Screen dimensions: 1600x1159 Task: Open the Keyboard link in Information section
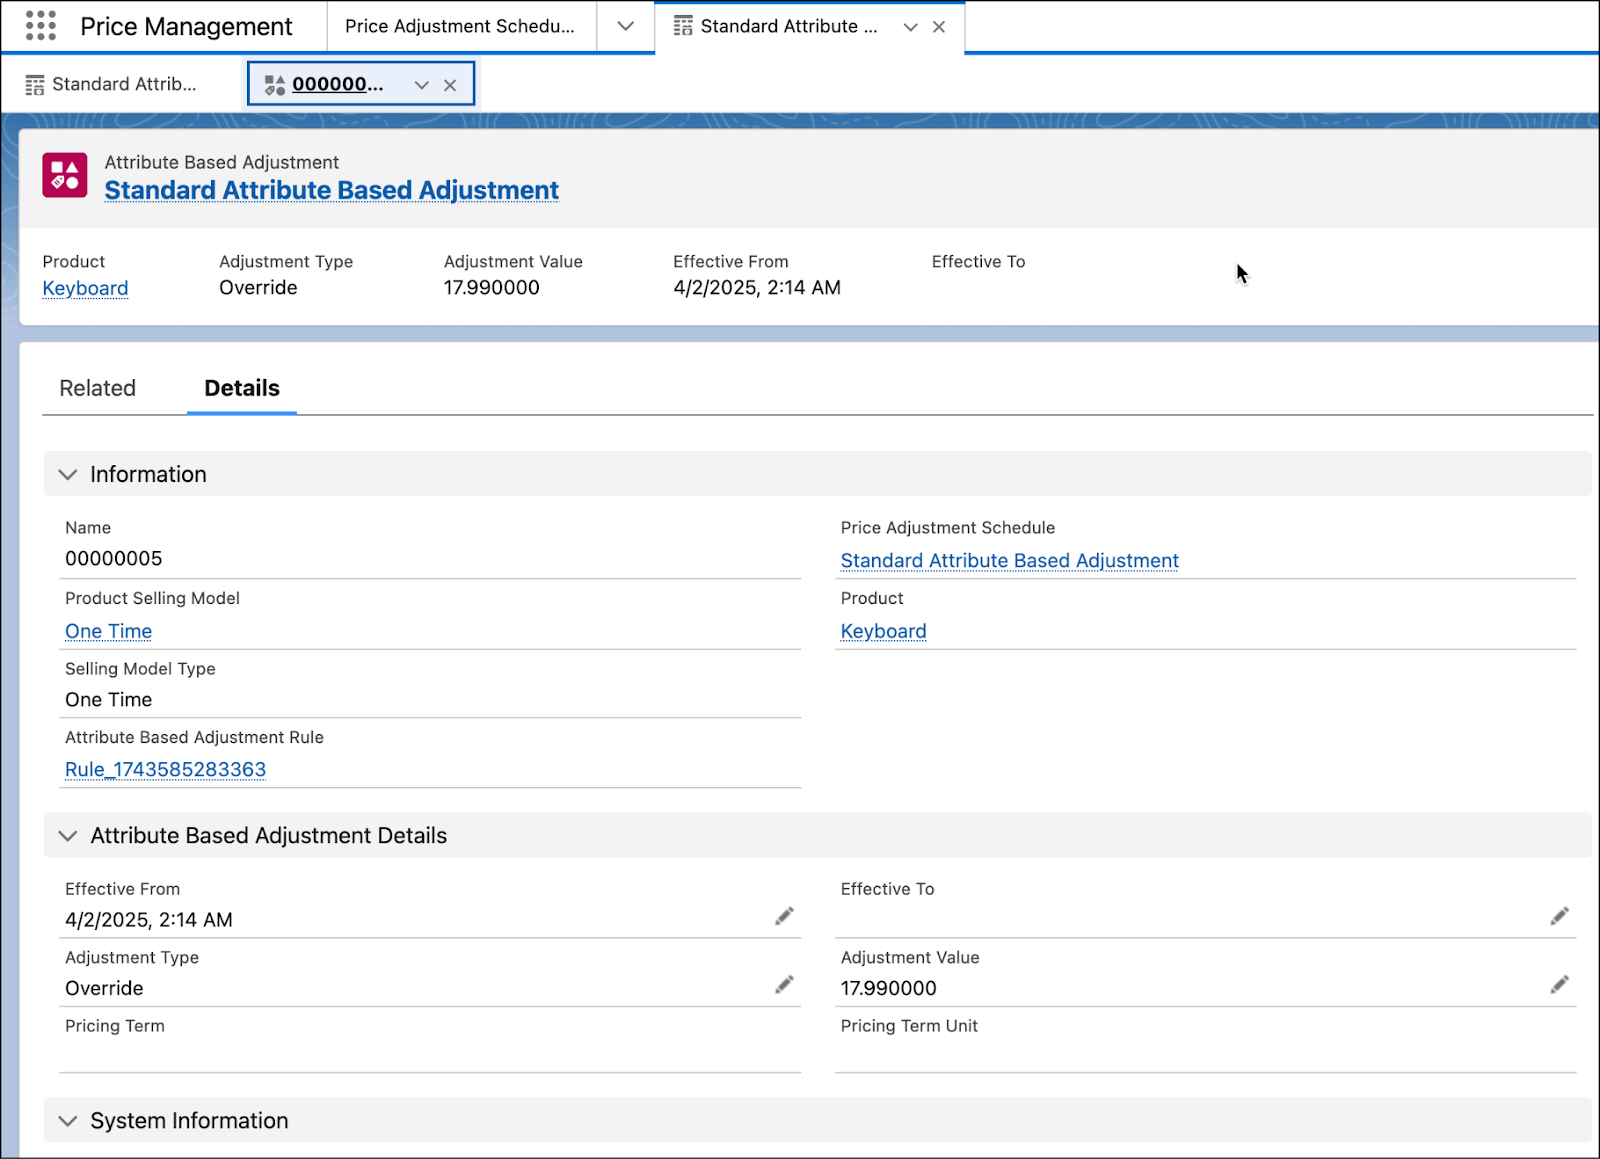point(884,631)
